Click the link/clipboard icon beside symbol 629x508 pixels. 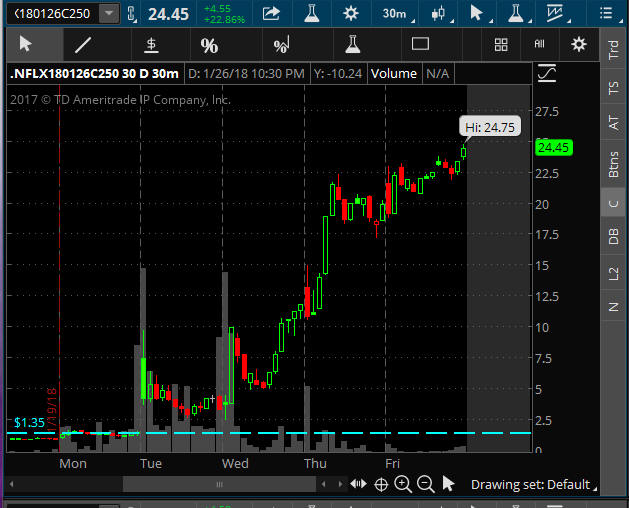point(132,14)
